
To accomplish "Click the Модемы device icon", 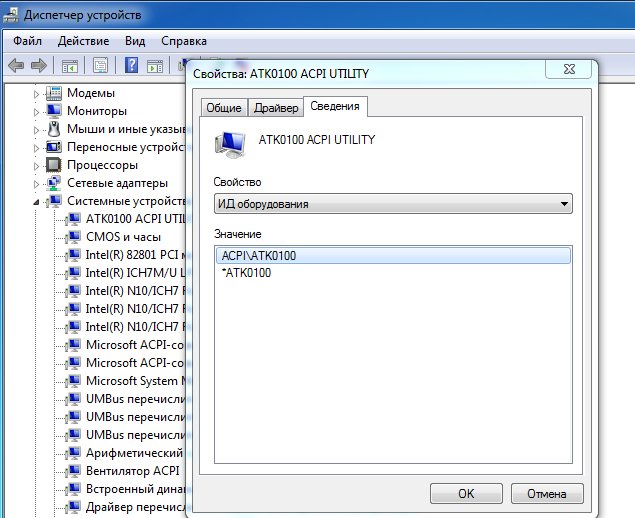I will [x=55, y=93].
